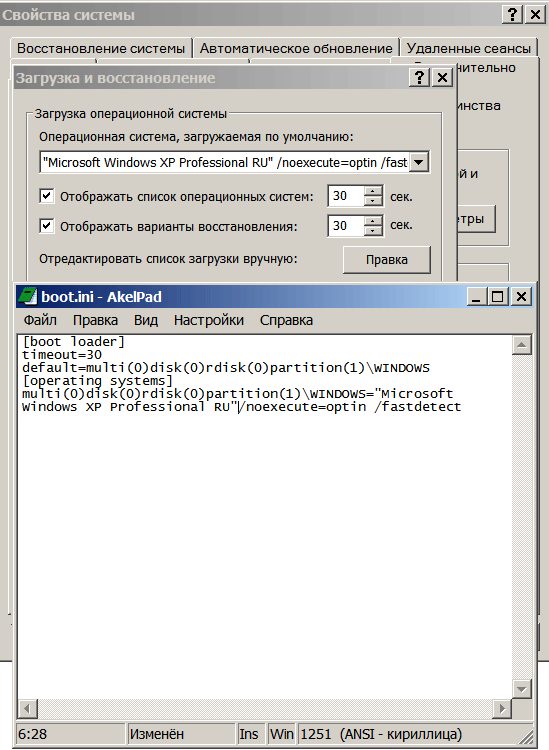Click the horizontal scrollbar left arrow in AkelPad
This screenshot has height=750, width=549.
[x=27, y=708]
